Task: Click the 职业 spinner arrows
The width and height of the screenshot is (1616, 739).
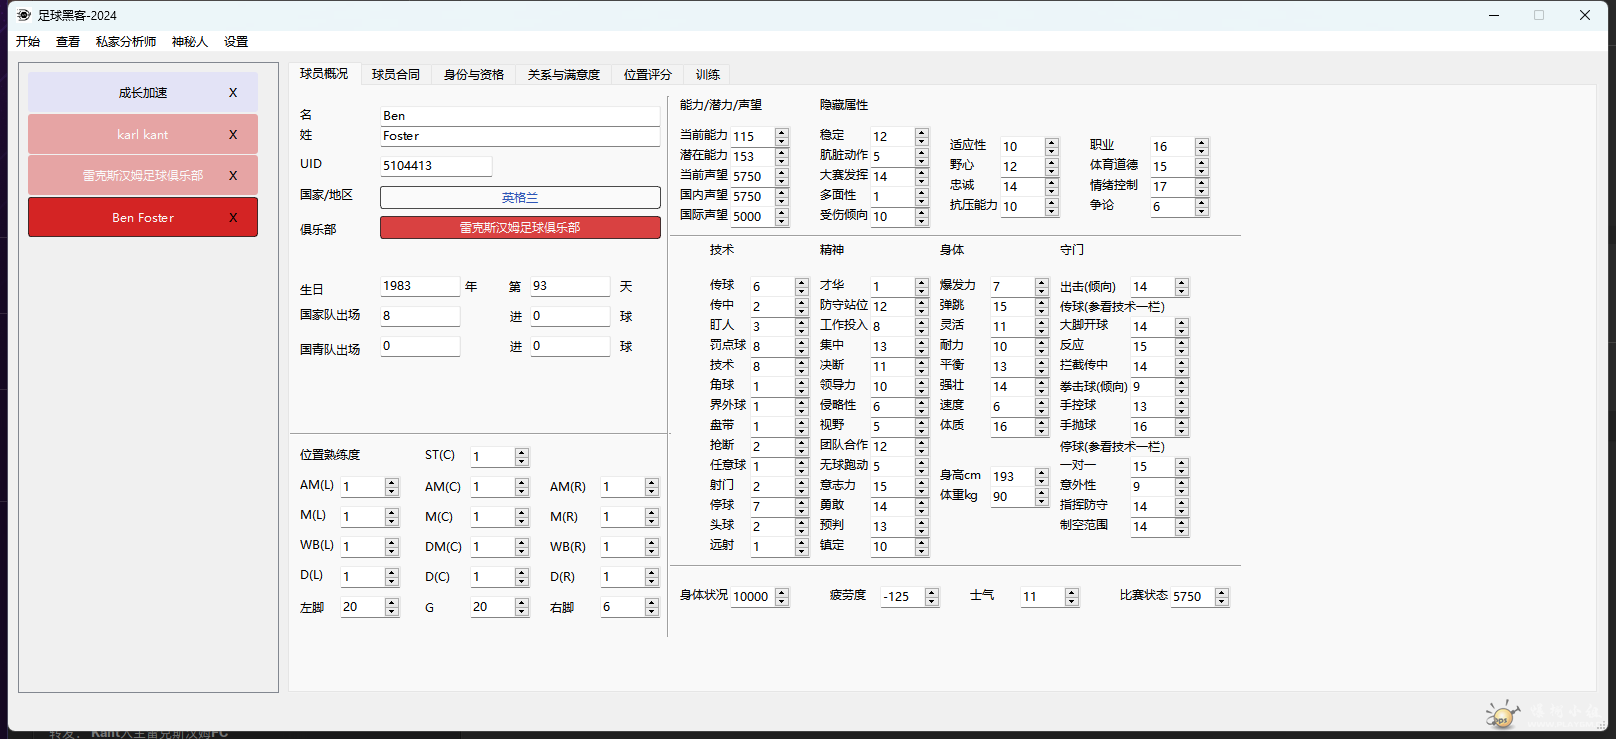Action: [1202, 146]
